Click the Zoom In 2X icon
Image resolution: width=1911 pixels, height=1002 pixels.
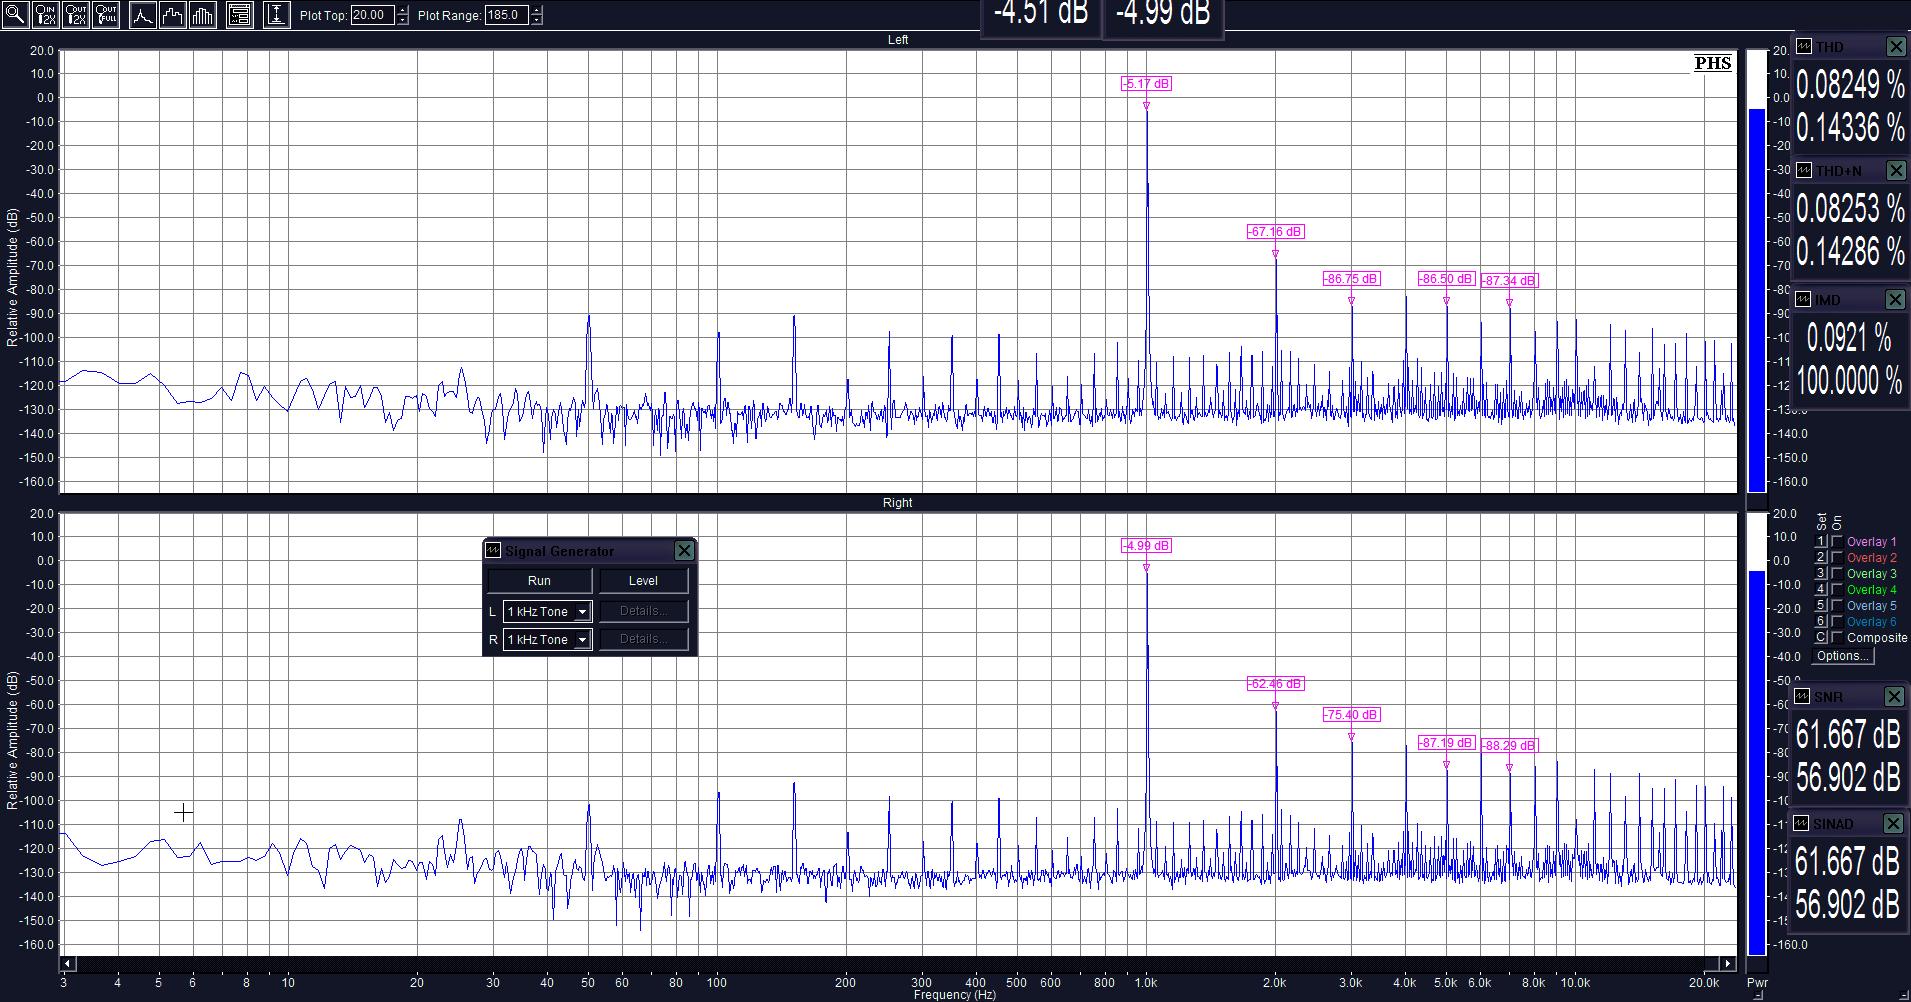pyautogui.click(x=45, y=15)
